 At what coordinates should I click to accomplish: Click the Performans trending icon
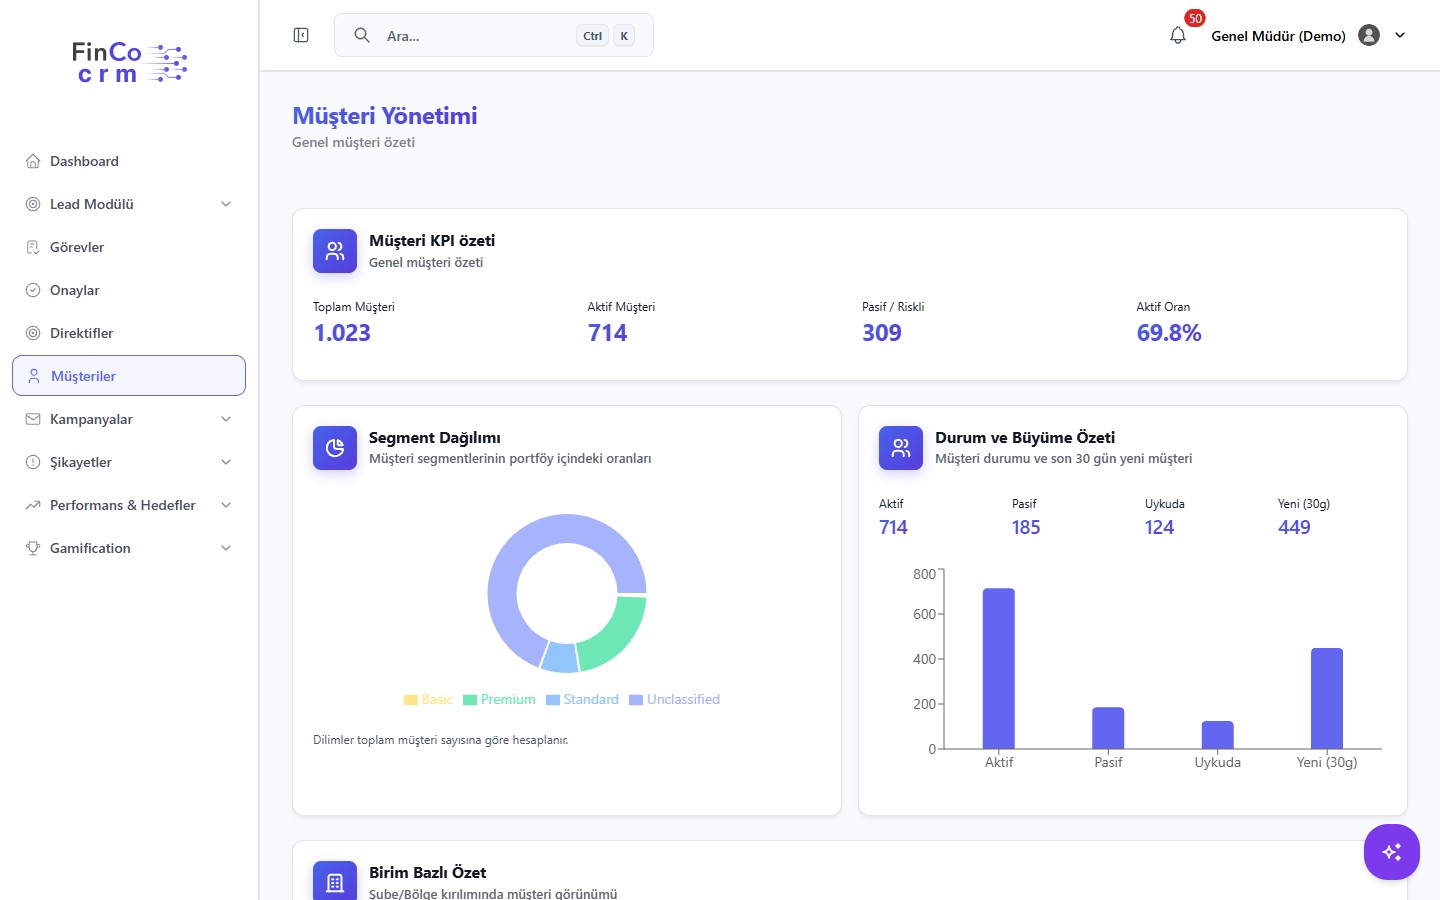pos(33,505)
